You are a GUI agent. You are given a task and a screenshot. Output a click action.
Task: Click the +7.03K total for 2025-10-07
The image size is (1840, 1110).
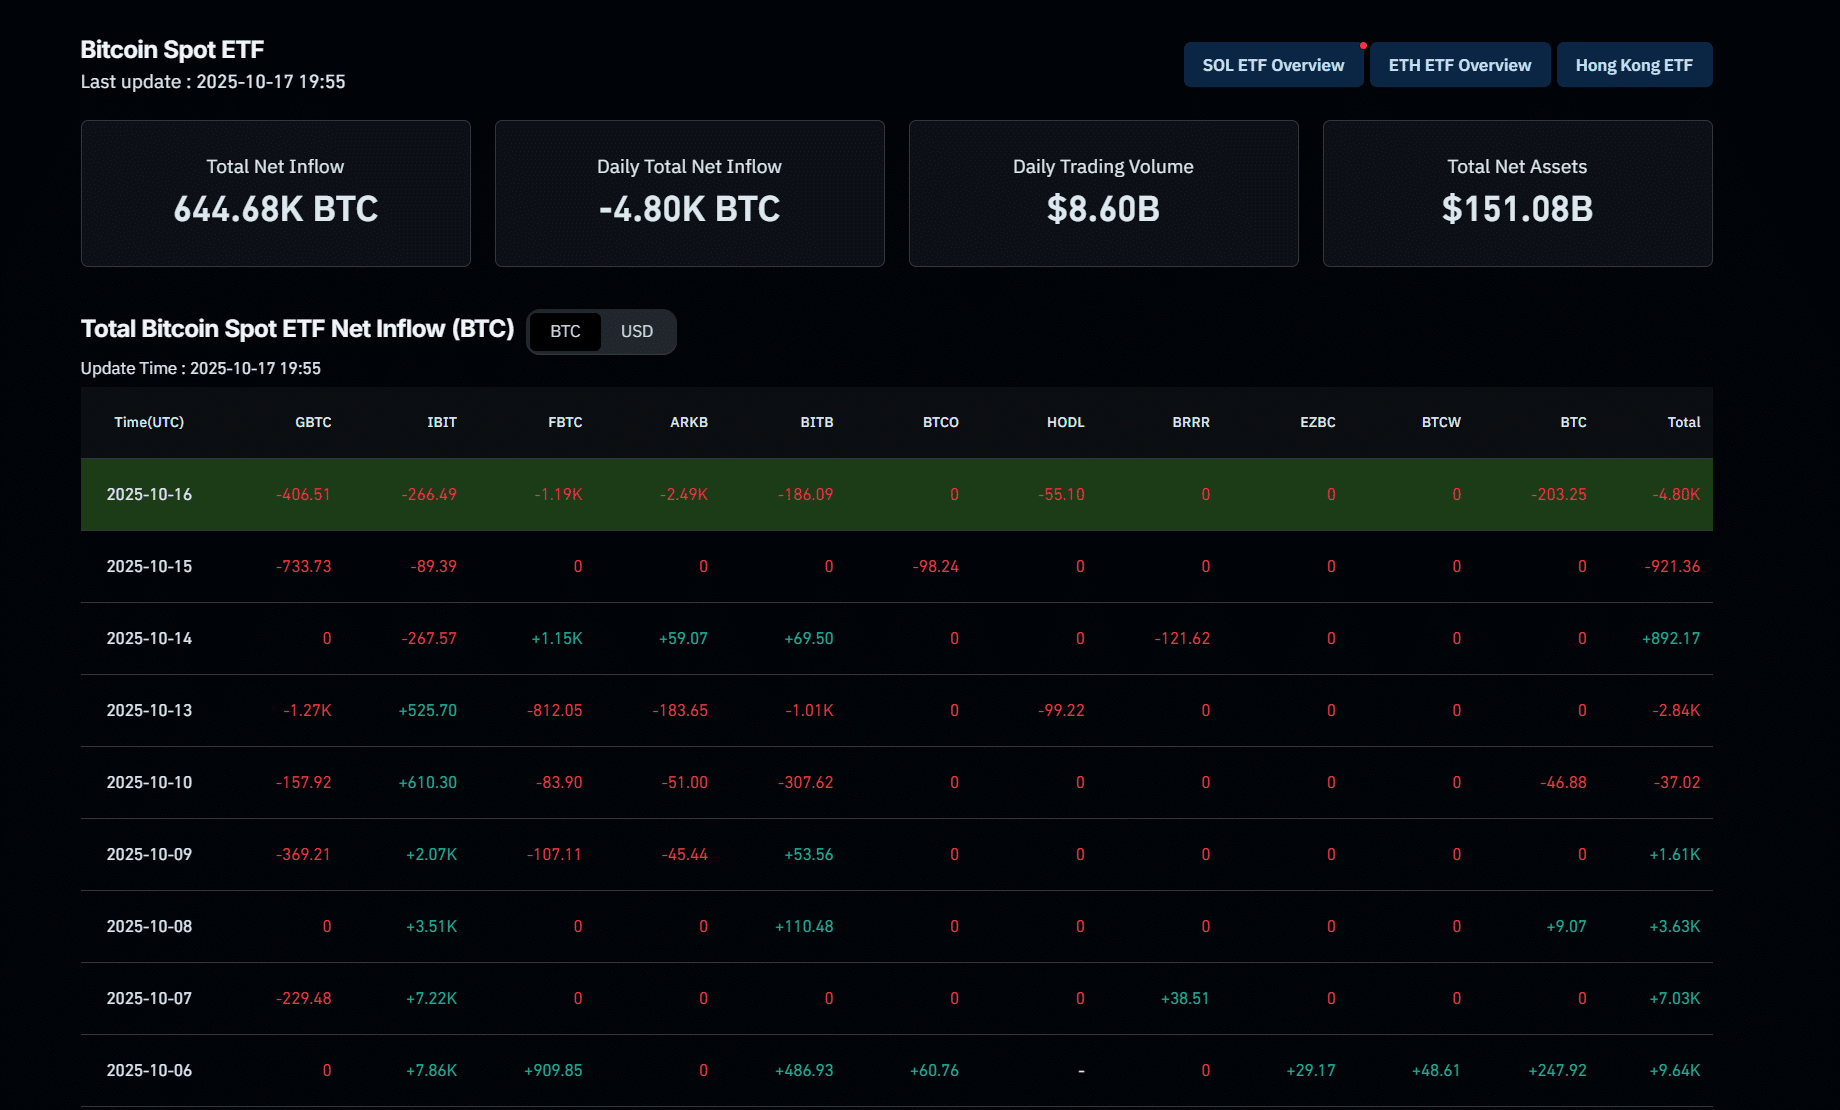click(x=1674, y=998)
